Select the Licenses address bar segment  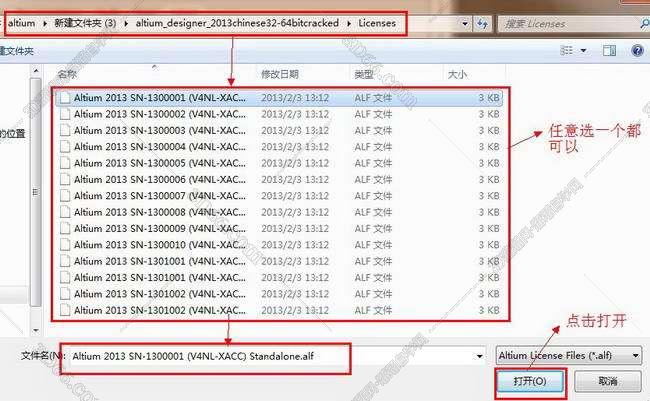point(377,23)
